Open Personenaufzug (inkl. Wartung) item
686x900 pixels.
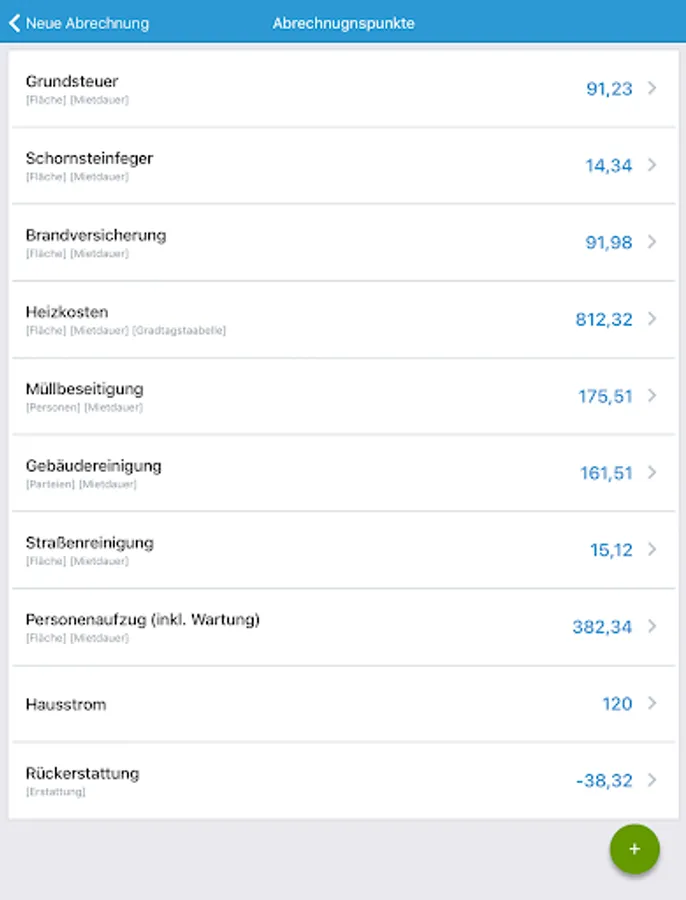click(x=300, y=626)
